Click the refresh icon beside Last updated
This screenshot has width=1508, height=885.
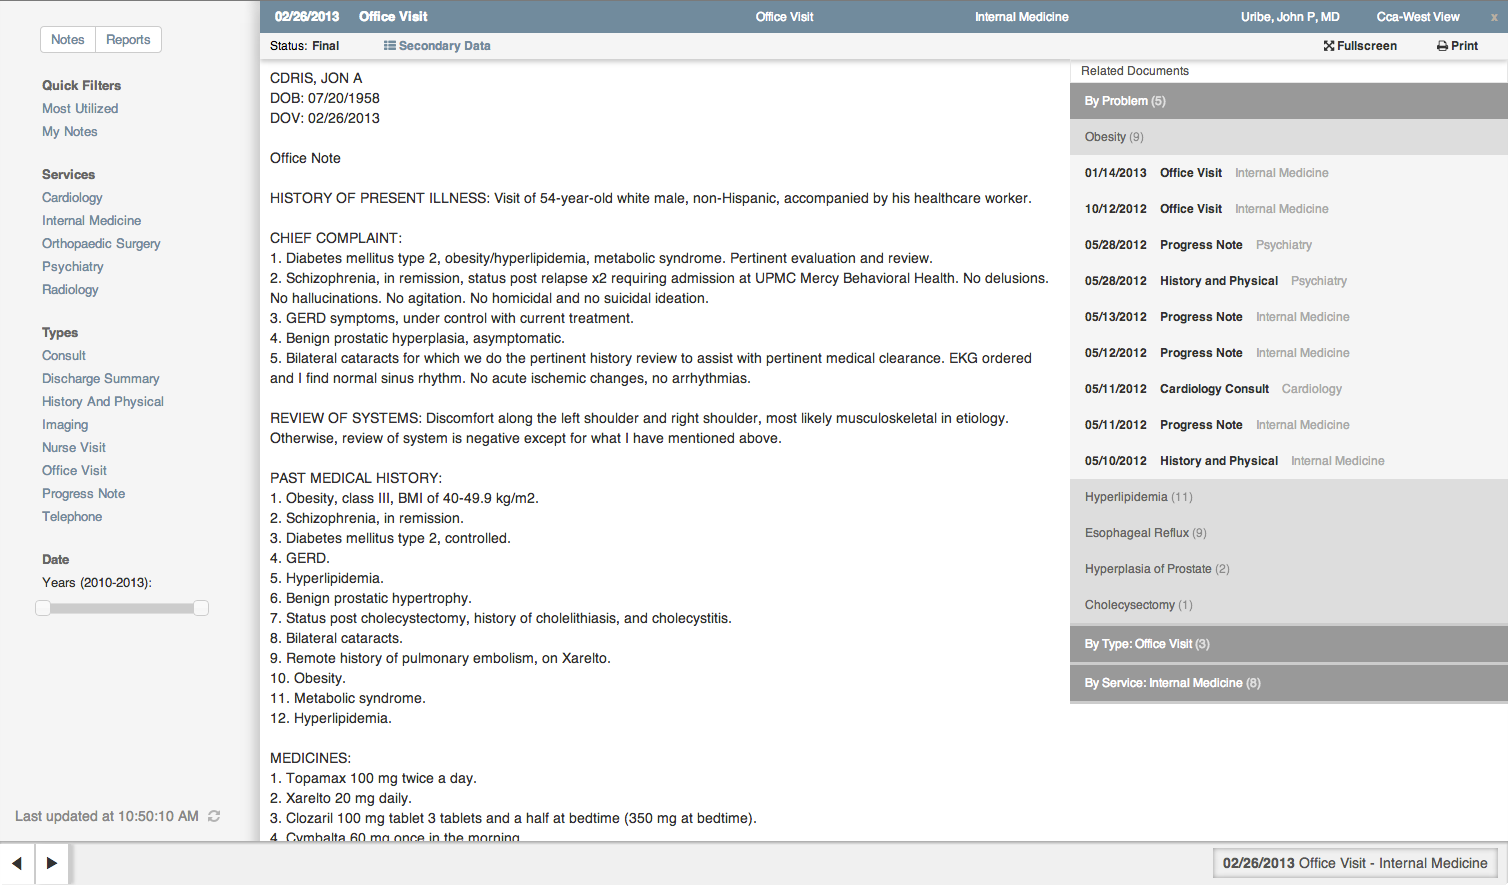(x=214, y=816)
